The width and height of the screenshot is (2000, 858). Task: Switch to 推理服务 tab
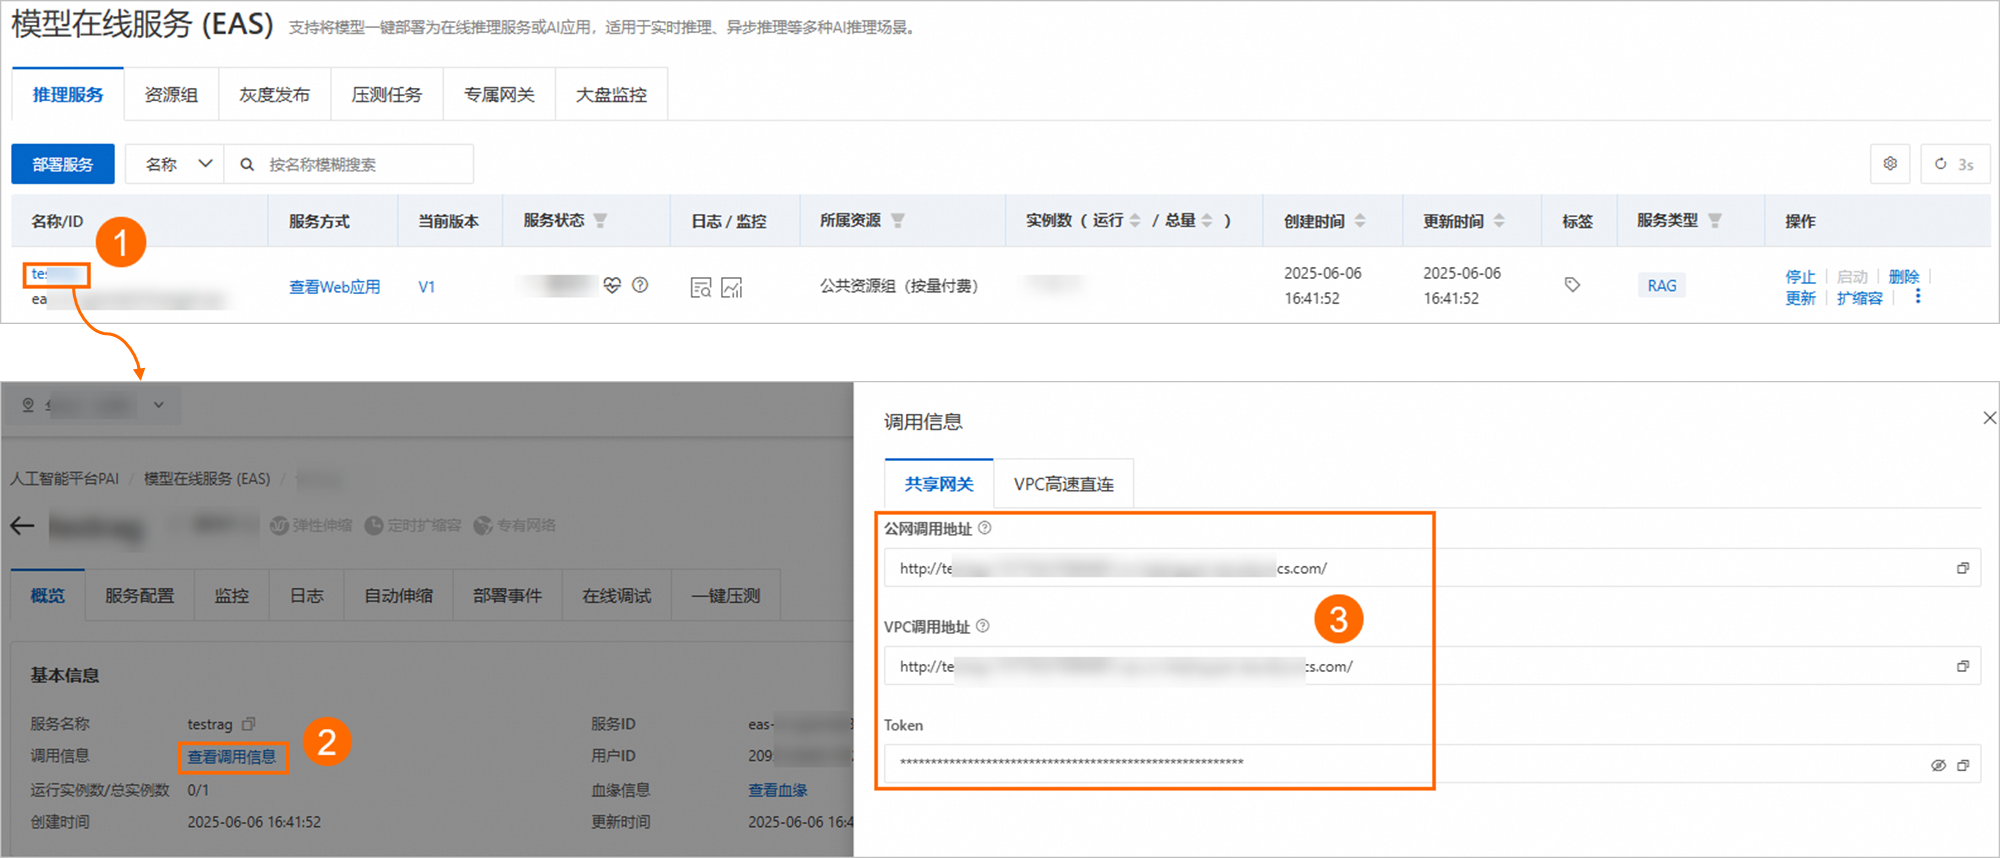click(68, 95)
